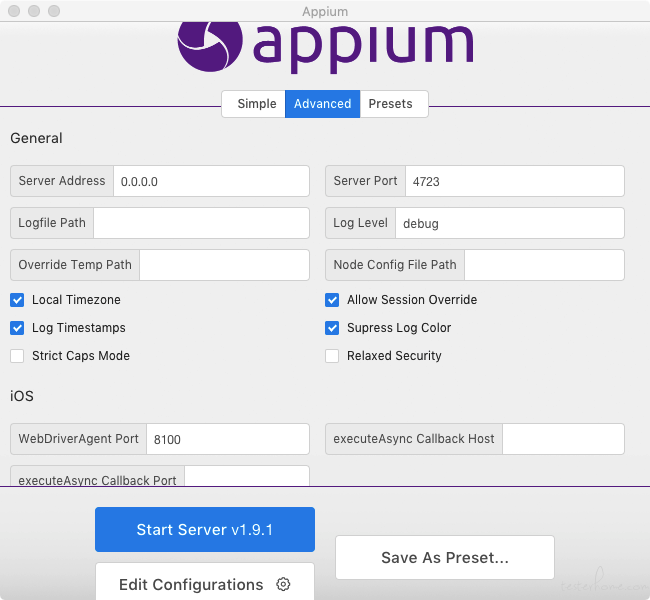Click the WebDriverAgent Port field showing 8100
Image resolution: width=650 pixels, height=600 pixels.
(228, 439)
